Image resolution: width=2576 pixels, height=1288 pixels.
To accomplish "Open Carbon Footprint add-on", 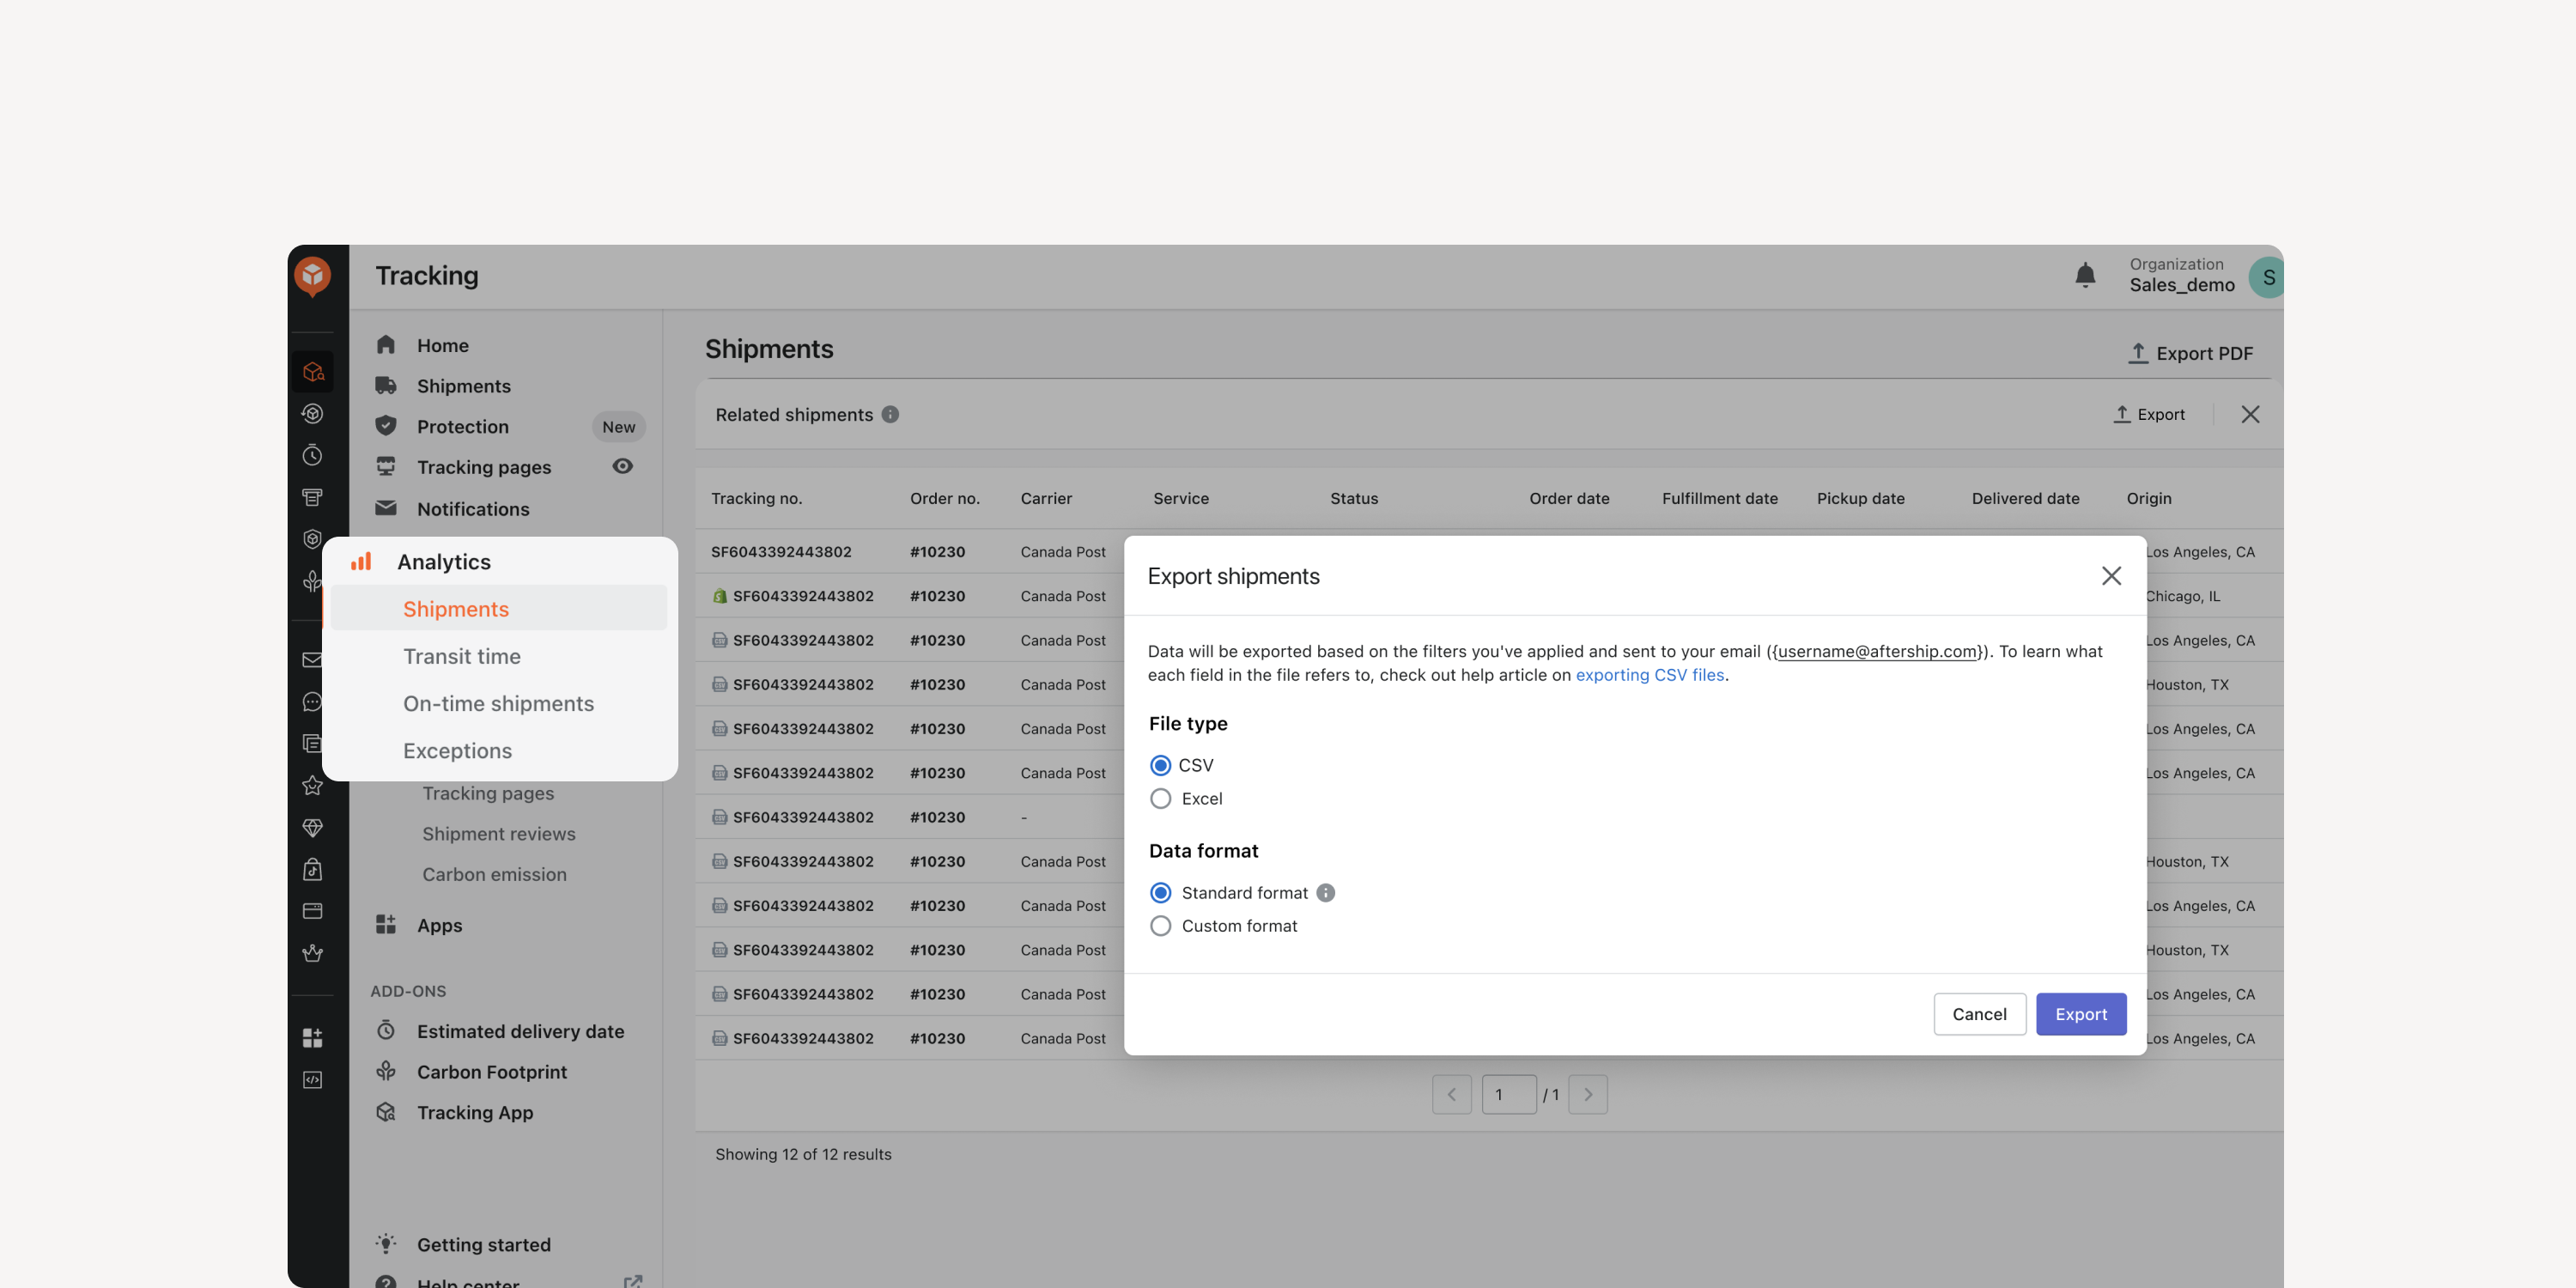I will 491,1072.
